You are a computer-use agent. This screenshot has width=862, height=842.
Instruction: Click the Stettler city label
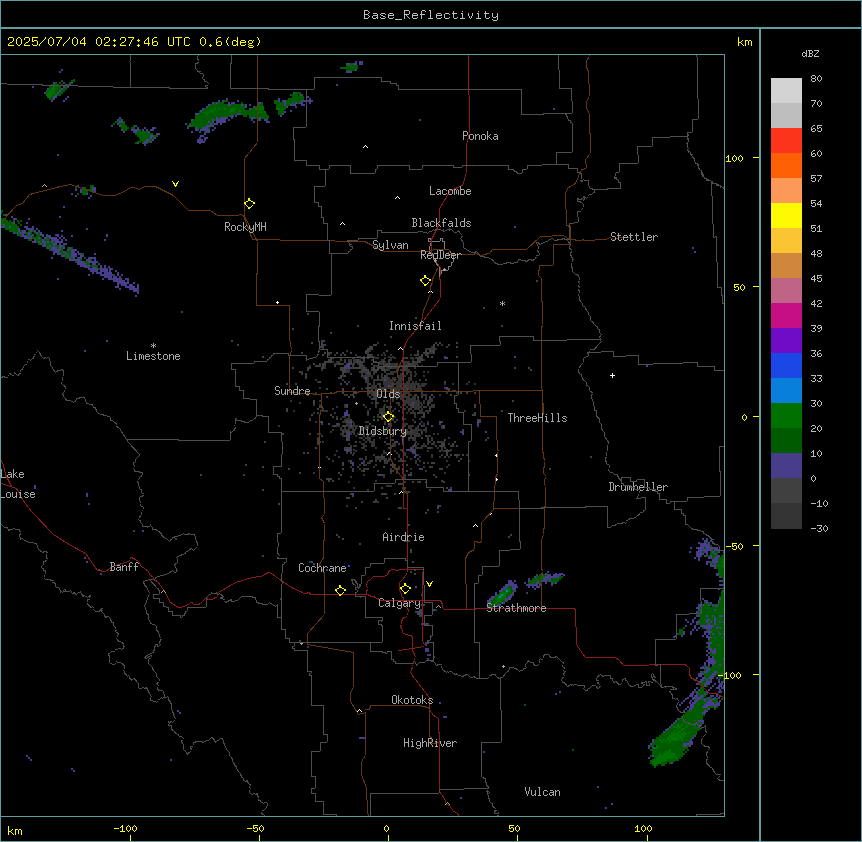[x=634, y=237]
